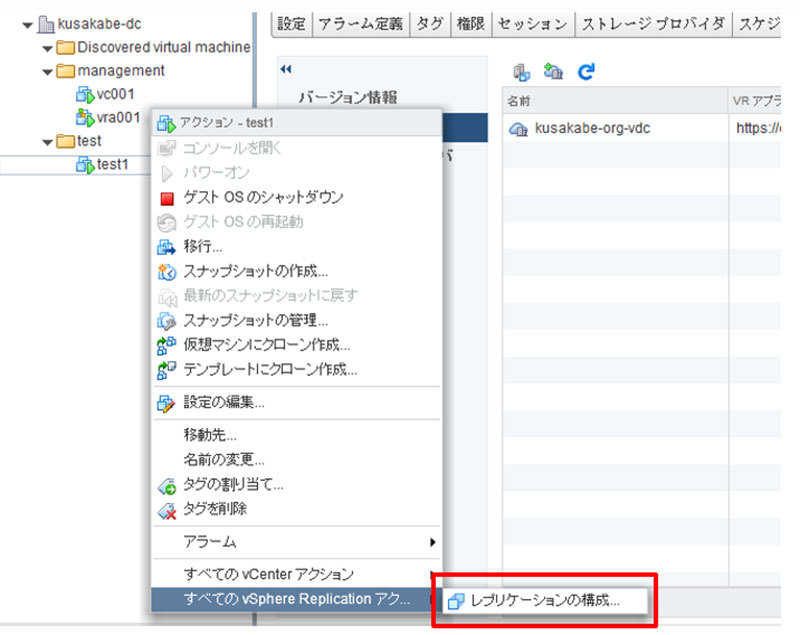
Task: Switch to the 権限 tab
Action: click(x=470, y=24)
